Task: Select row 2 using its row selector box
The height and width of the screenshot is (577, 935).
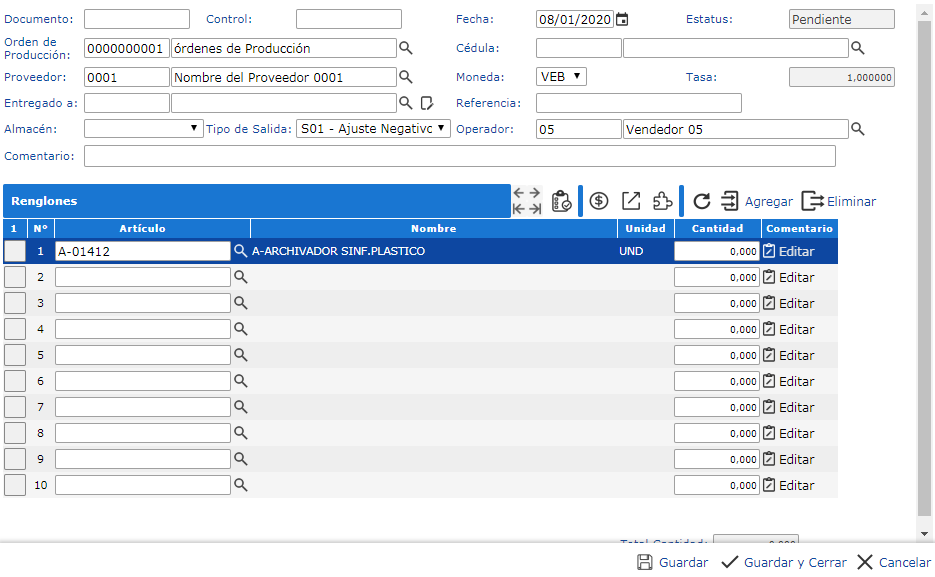Action: click(15, 277)
